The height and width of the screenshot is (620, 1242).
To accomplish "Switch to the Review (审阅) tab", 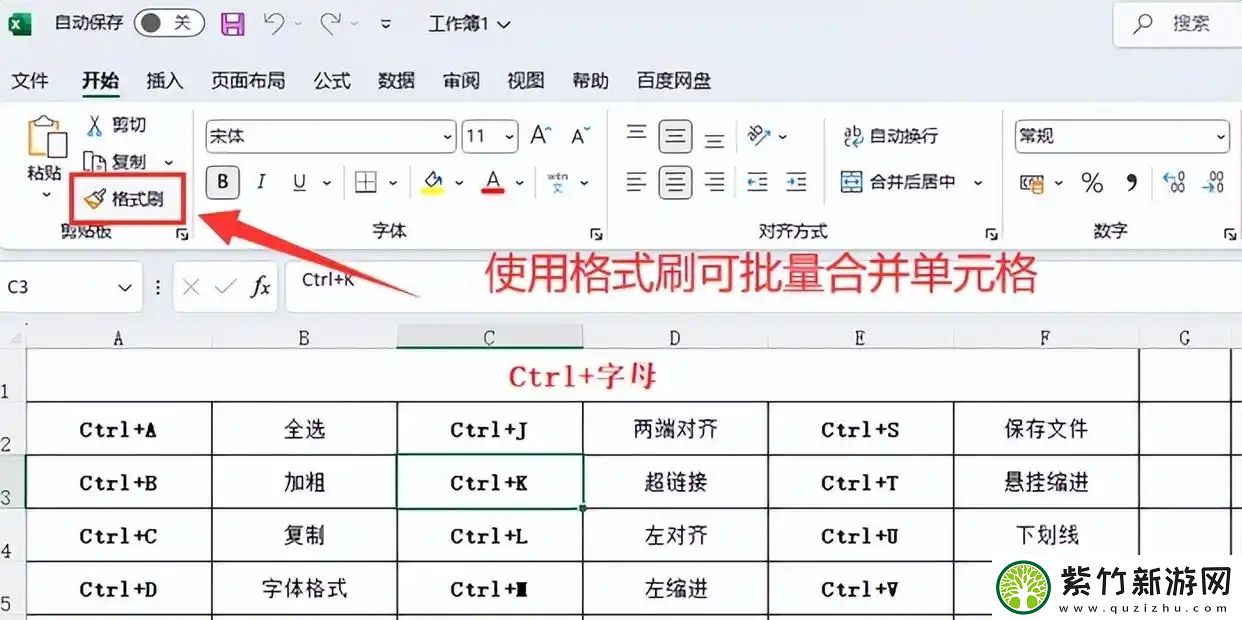I will [x=461, y=81].
